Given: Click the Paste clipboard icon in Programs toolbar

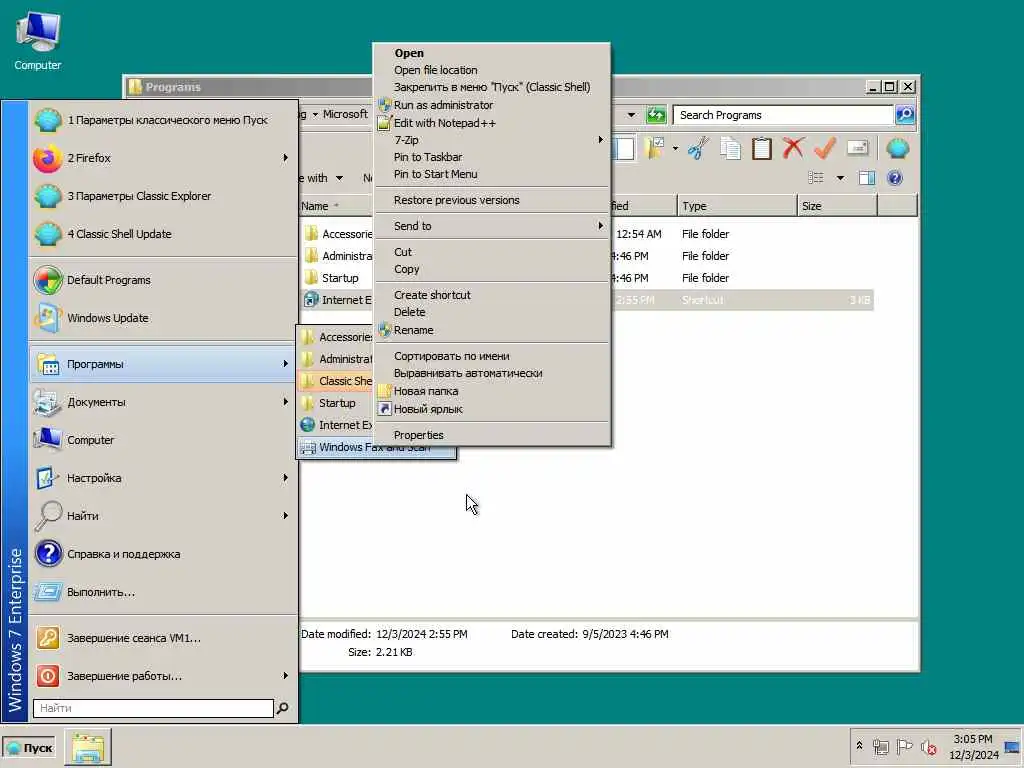Looking at the screenshot, I should click(761, 149).
